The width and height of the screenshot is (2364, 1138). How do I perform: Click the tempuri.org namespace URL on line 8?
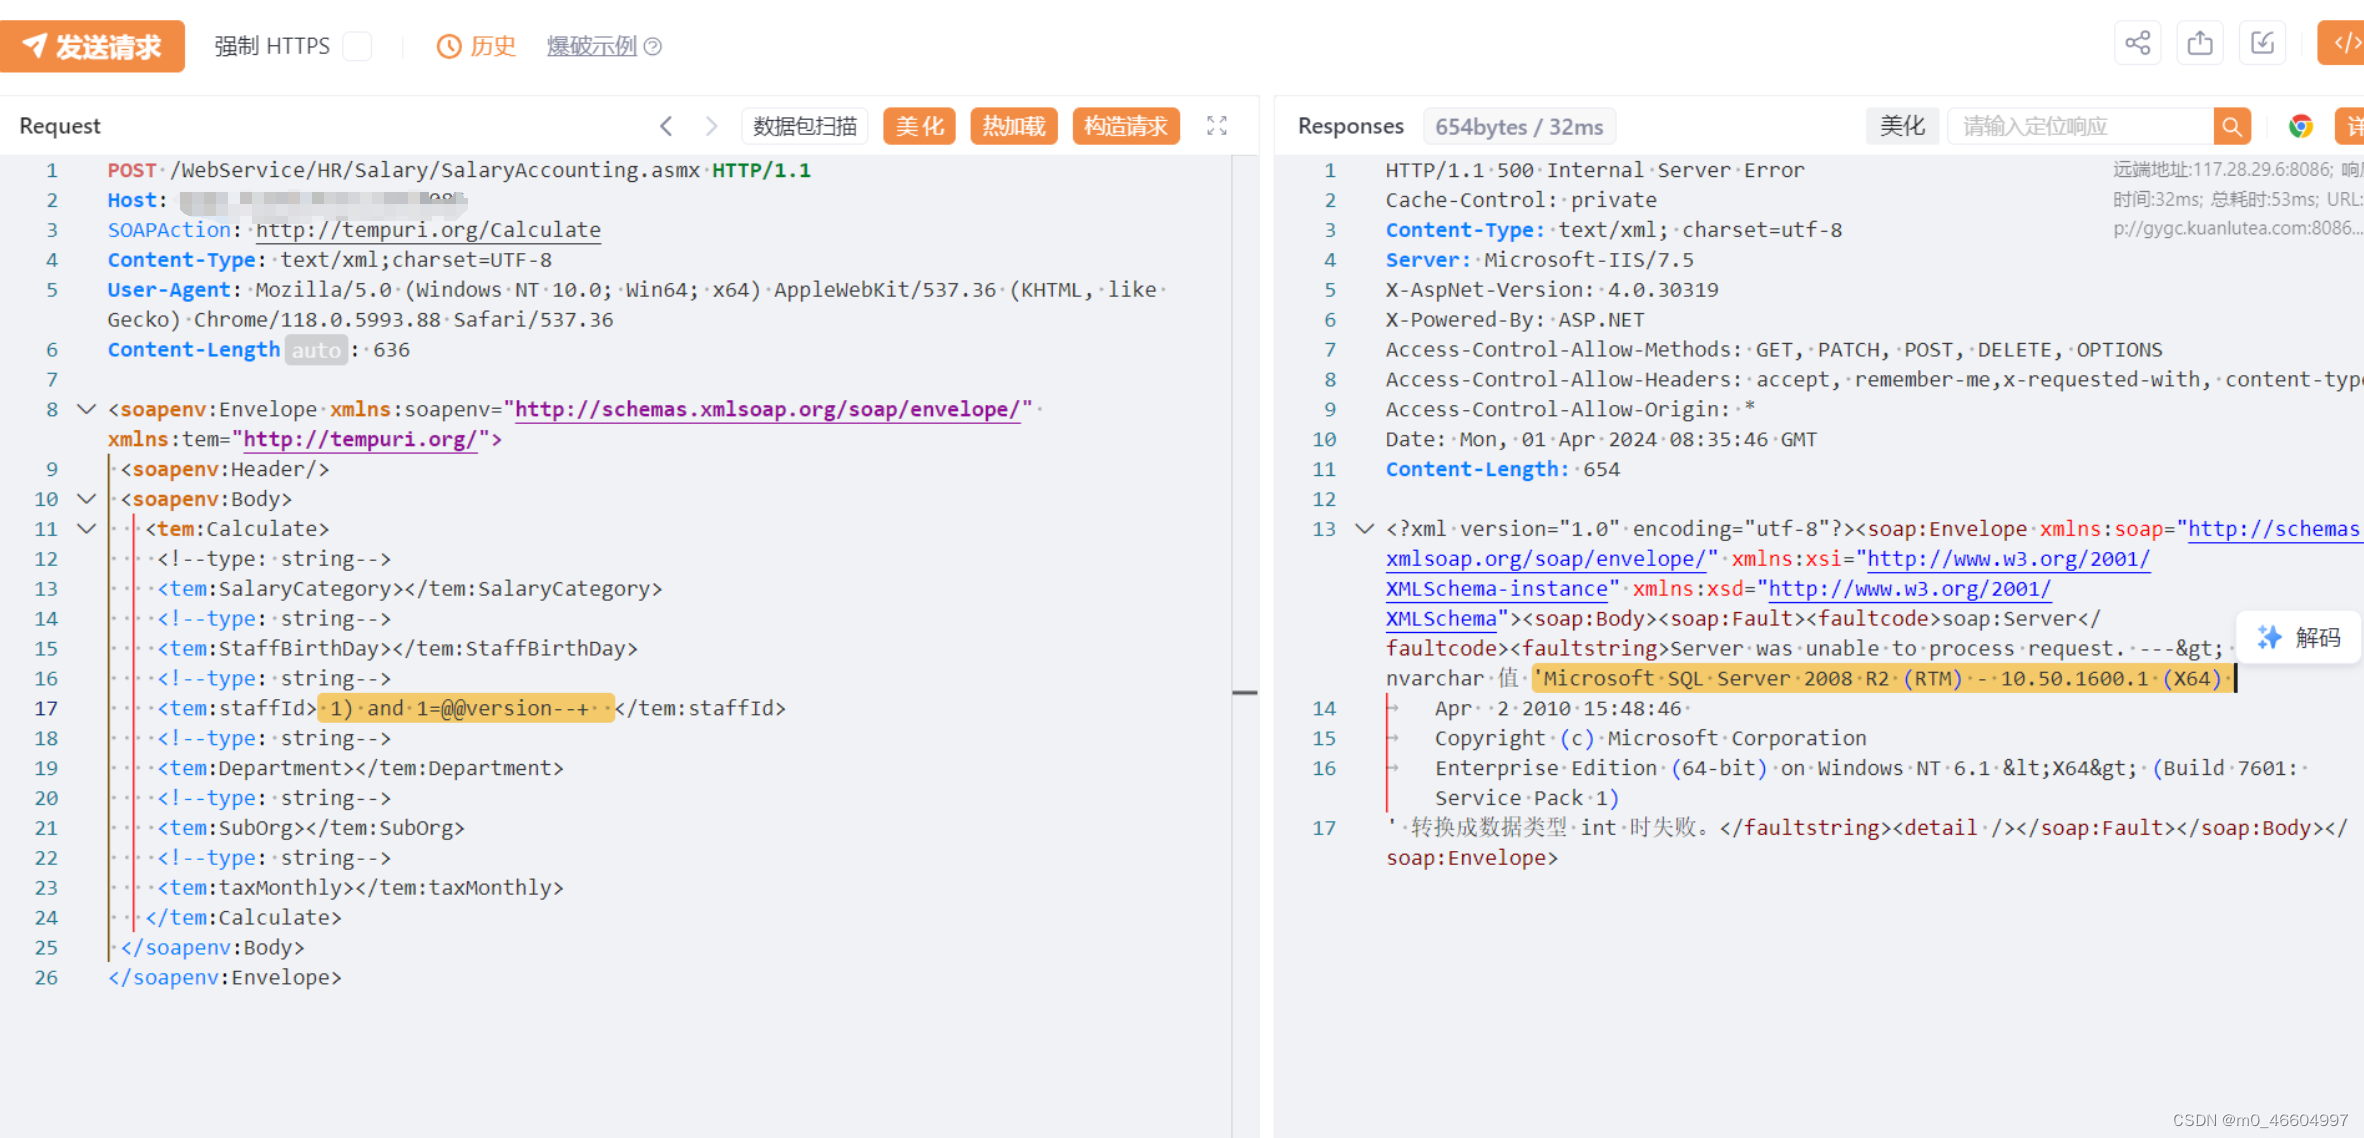click(360, 439)
